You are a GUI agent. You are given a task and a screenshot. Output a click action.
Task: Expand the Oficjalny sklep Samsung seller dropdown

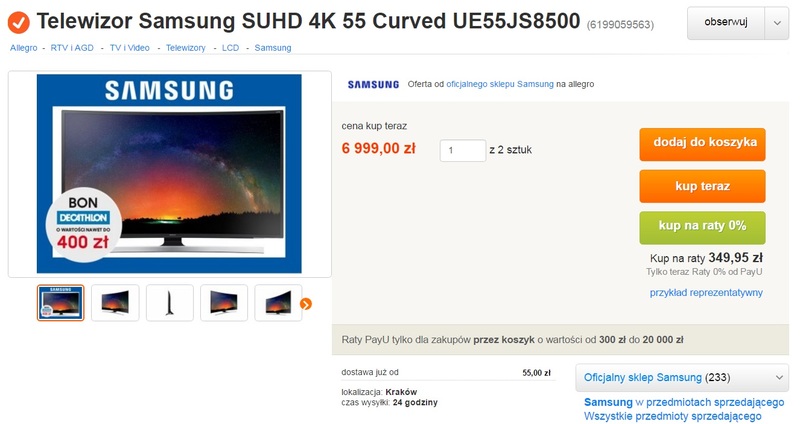pos(779,378)
